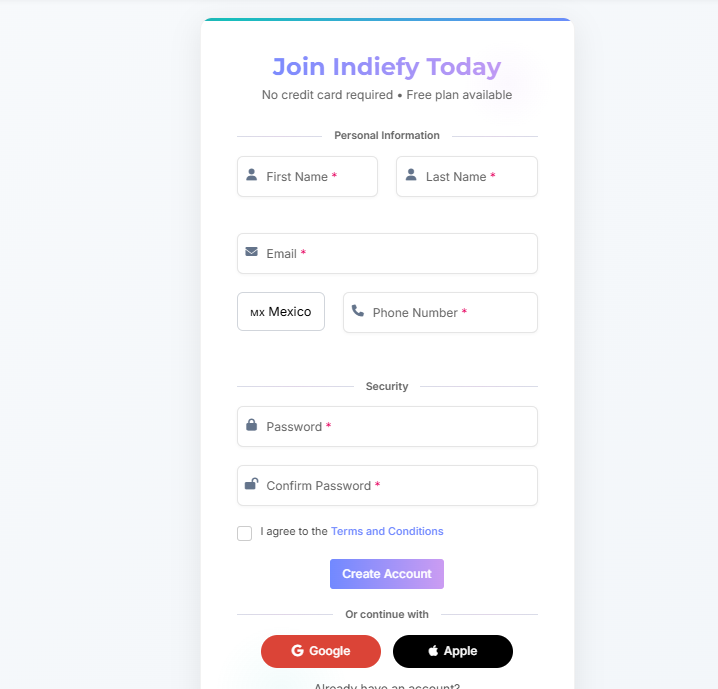
Task: Click the Apple logo icon
Action: pos(433,651)
